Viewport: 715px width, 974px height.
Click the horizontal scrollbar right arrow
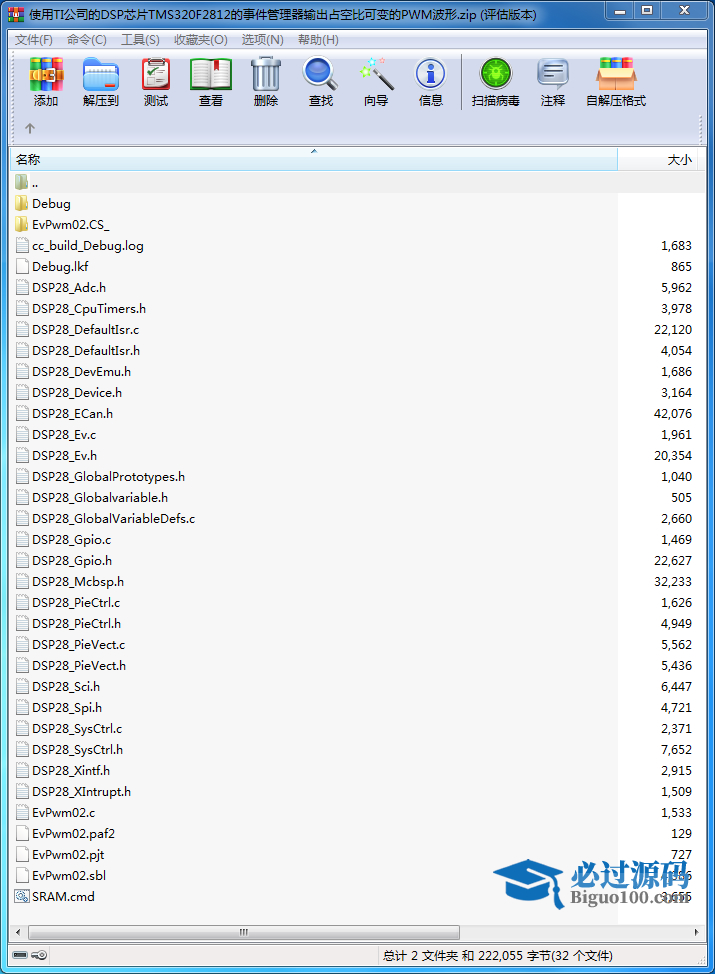[696, 932]
